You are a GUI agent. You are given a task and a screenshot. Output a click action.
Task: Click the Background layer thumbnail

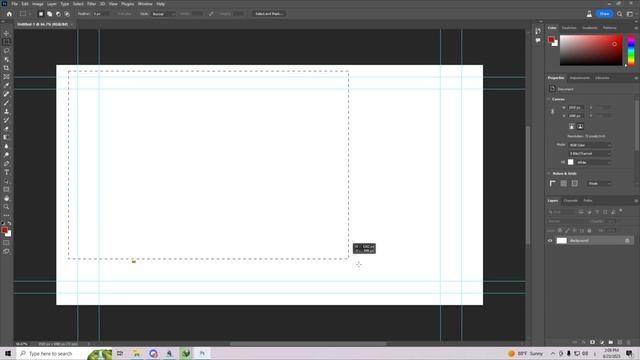tap(562, 241)
